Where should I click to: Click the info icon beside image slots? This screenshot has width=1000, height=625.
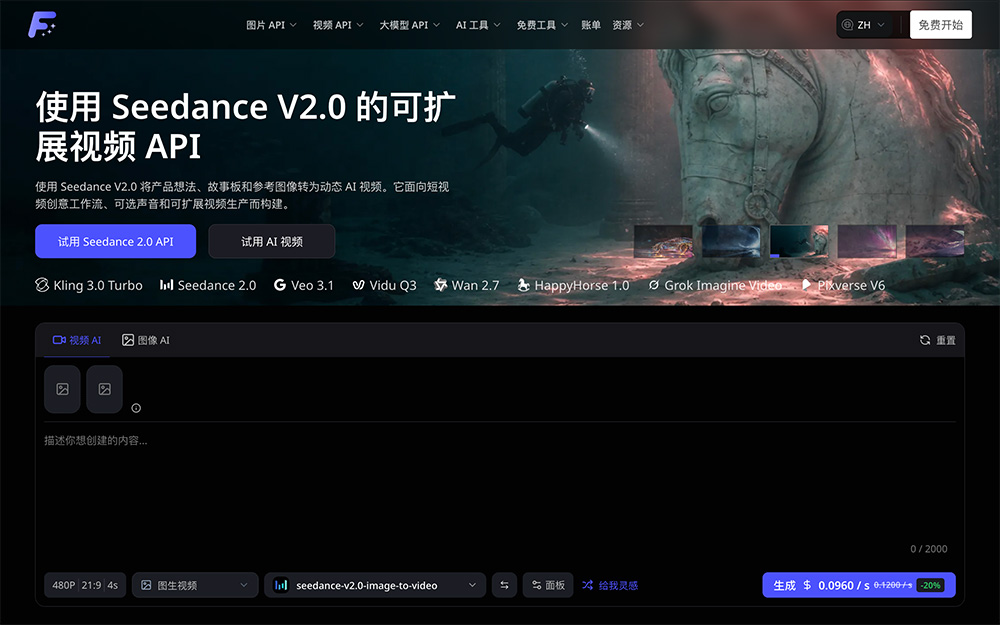click(136, 408)
